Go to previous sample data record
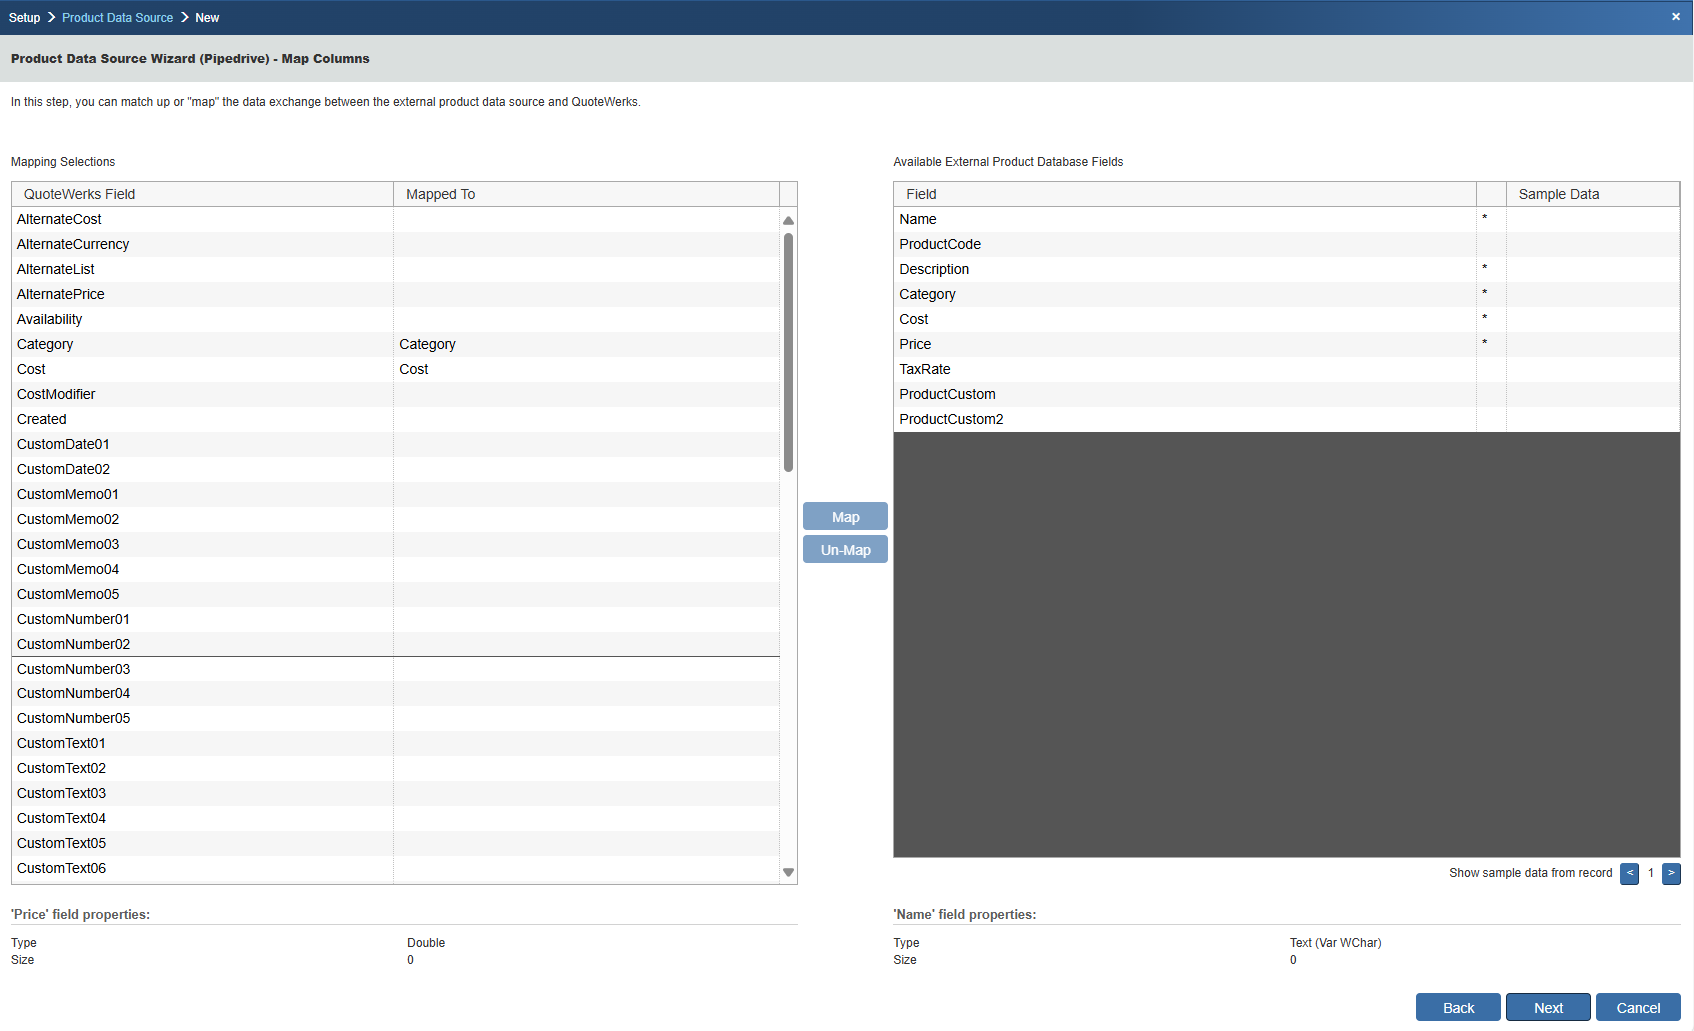 tap(1629, 873)
